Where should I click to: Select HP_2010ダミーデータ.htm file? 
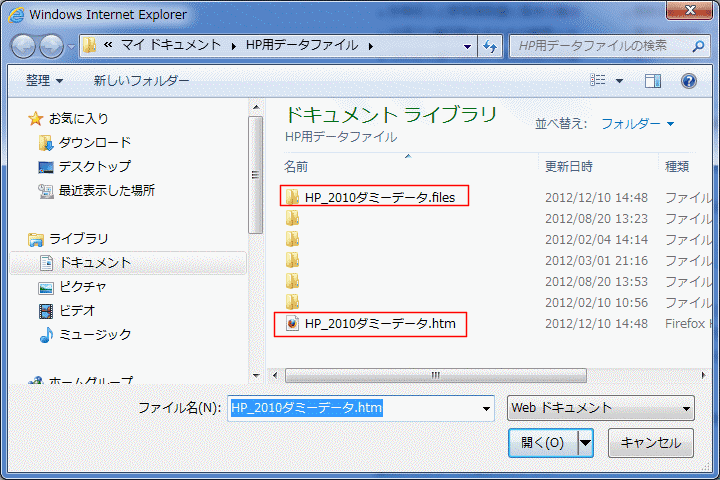[x=371, y=324]
